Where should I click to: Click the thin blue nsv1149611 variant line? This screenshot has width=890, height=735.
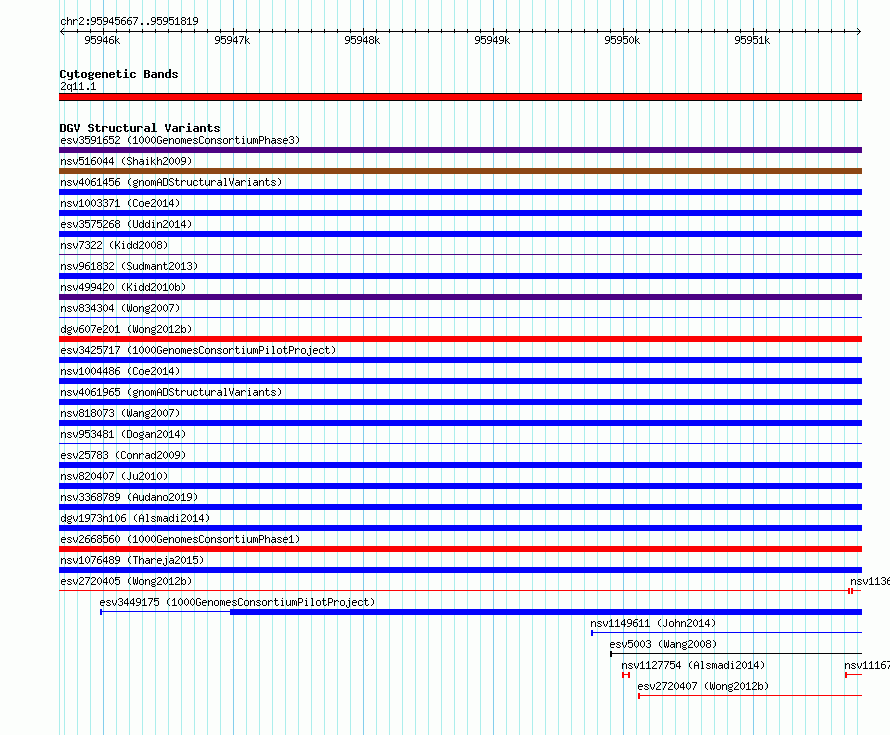pos(727,633)
